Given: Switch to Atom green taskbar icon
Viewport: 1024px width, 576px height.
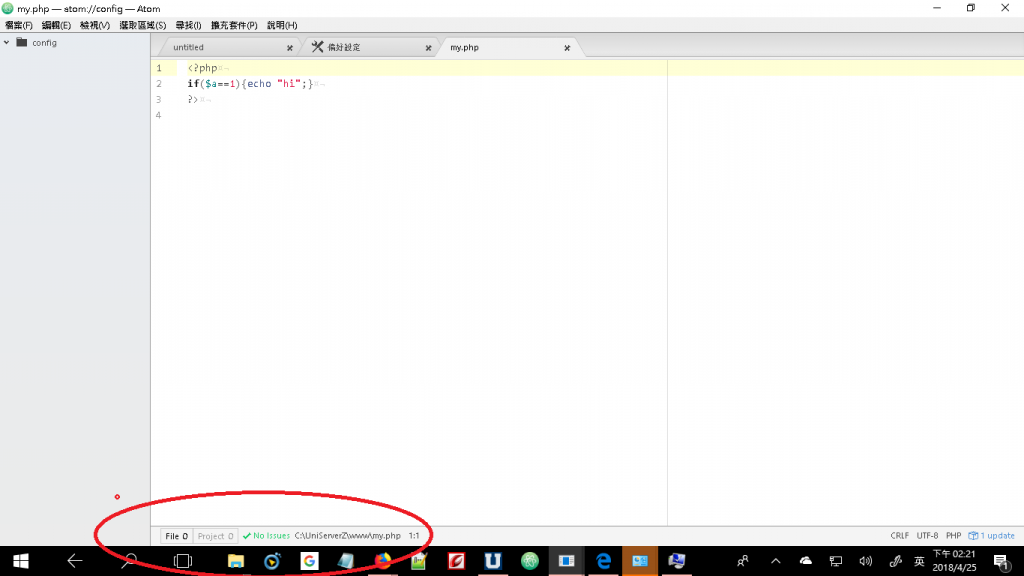Looking at the screenshot, I should [530, 561].
